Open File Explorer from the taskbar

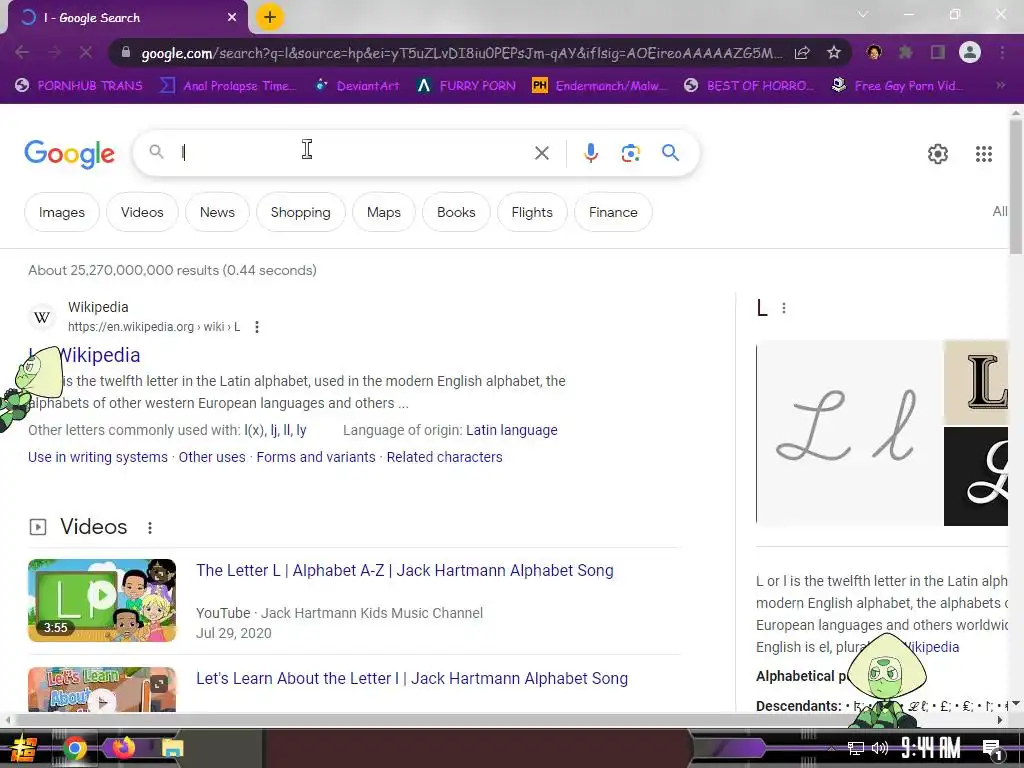(173, 748)
